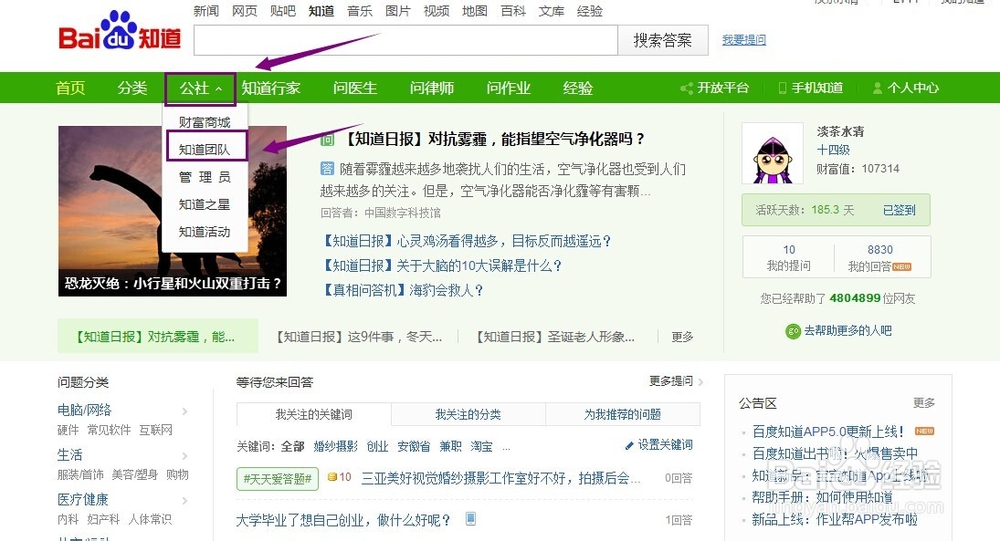
Task: Click the 已签到 button
Action: pos(899,210)
